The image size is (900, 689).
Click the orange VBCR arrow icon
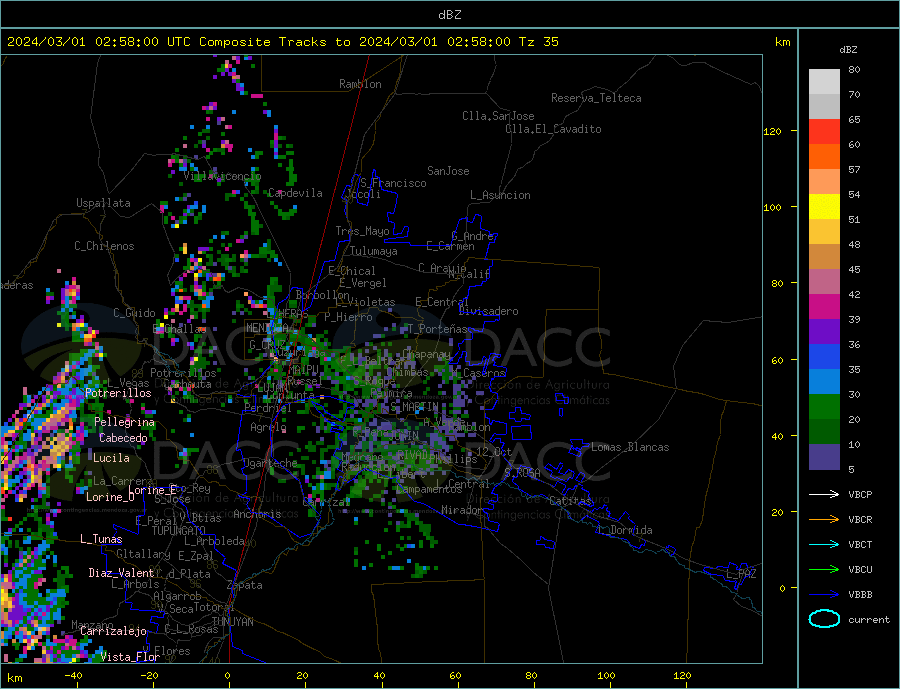point(824,520)
